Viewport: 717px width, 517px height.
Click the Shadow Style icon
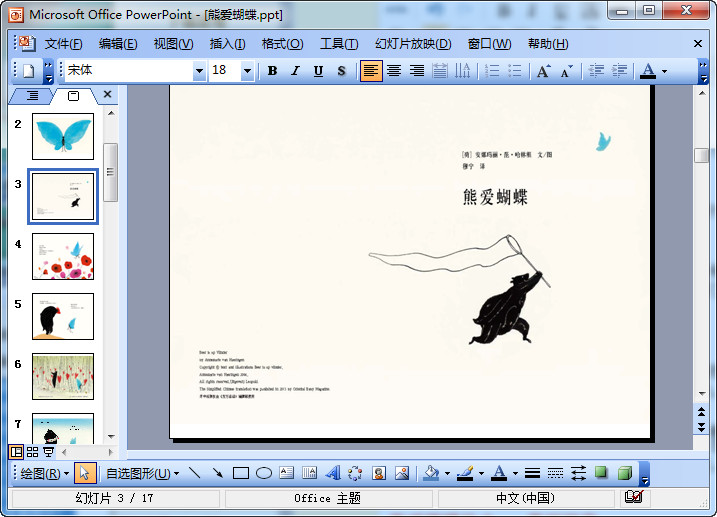601,473
